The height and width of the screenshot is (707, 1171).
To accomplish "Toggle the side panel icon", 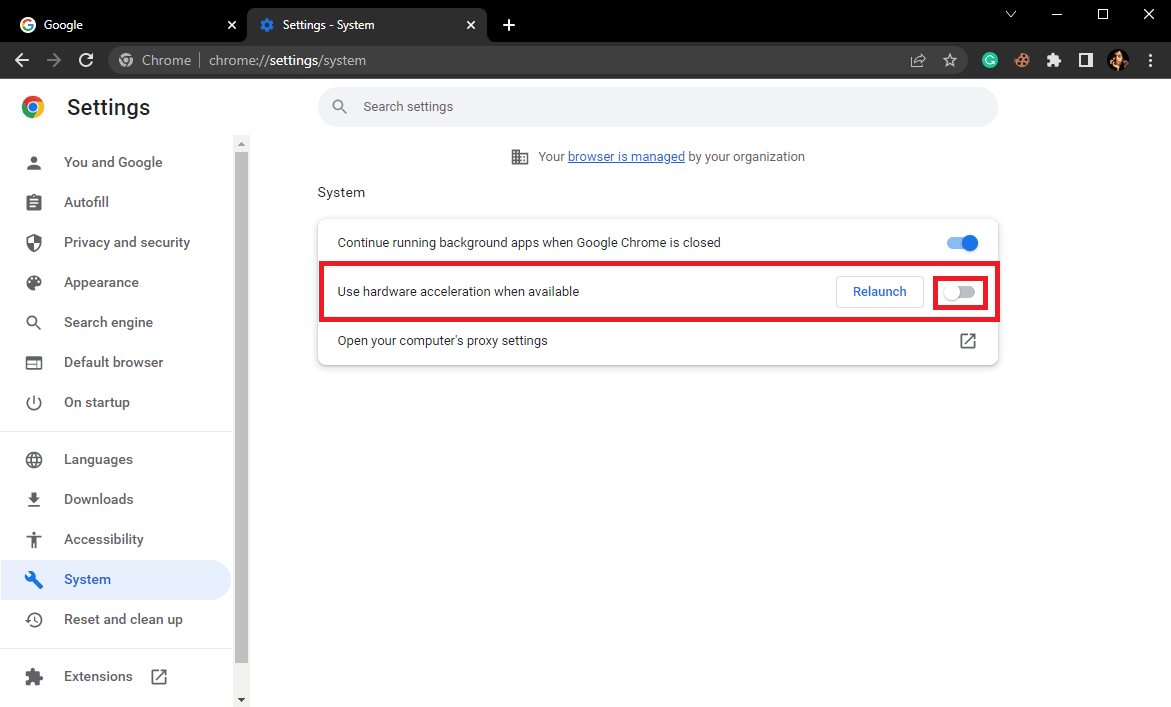I will click(1086, 60).
